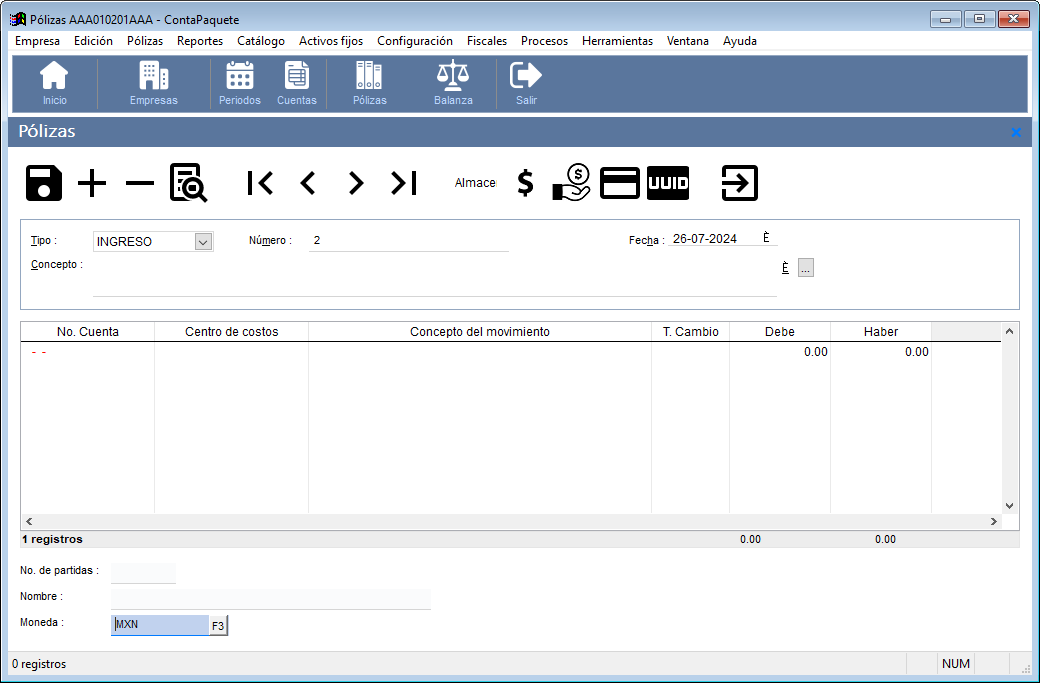Click Debe column header
This screenshot has height=683, width=1040.
pyautogui.click(x=780, y=332)
